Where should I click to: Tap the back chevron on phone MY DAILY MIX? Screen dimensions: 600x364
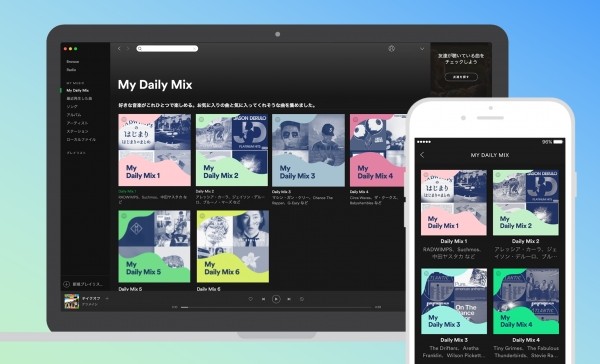[x=422, y=155]
